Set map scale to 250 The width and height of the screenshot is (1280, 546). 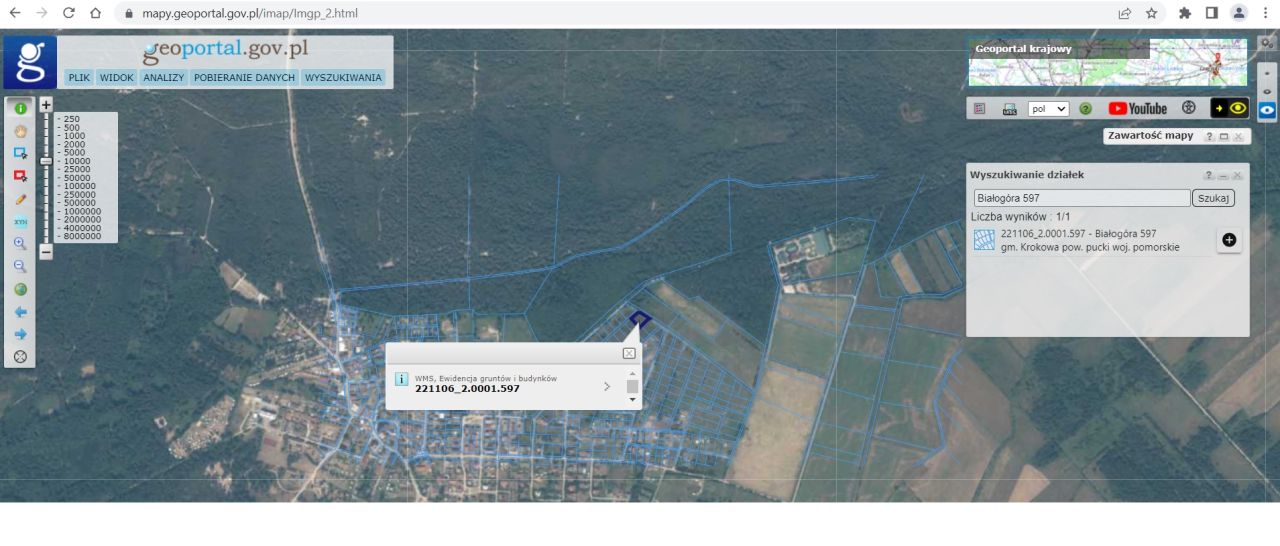click(71, 119)
